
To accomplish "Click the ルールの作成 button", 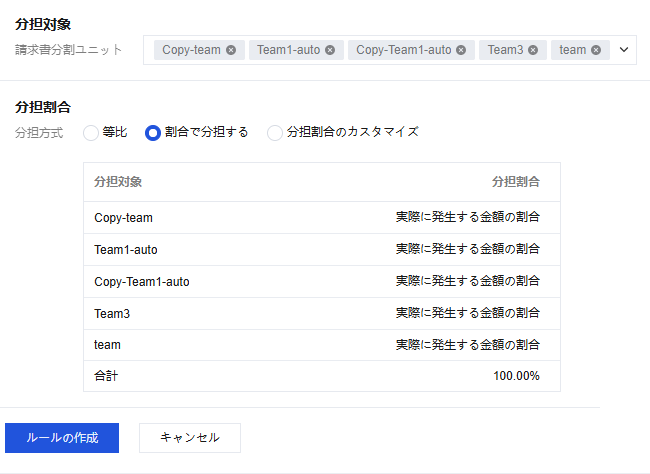I will point(62,438).
